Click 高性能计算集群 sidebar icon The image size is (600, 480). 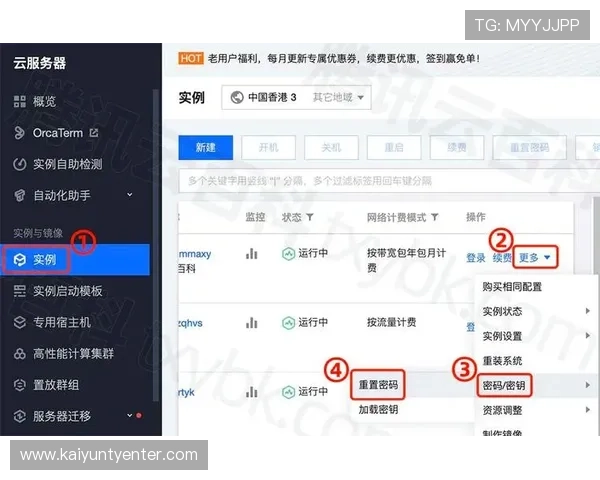pos(20,353)
